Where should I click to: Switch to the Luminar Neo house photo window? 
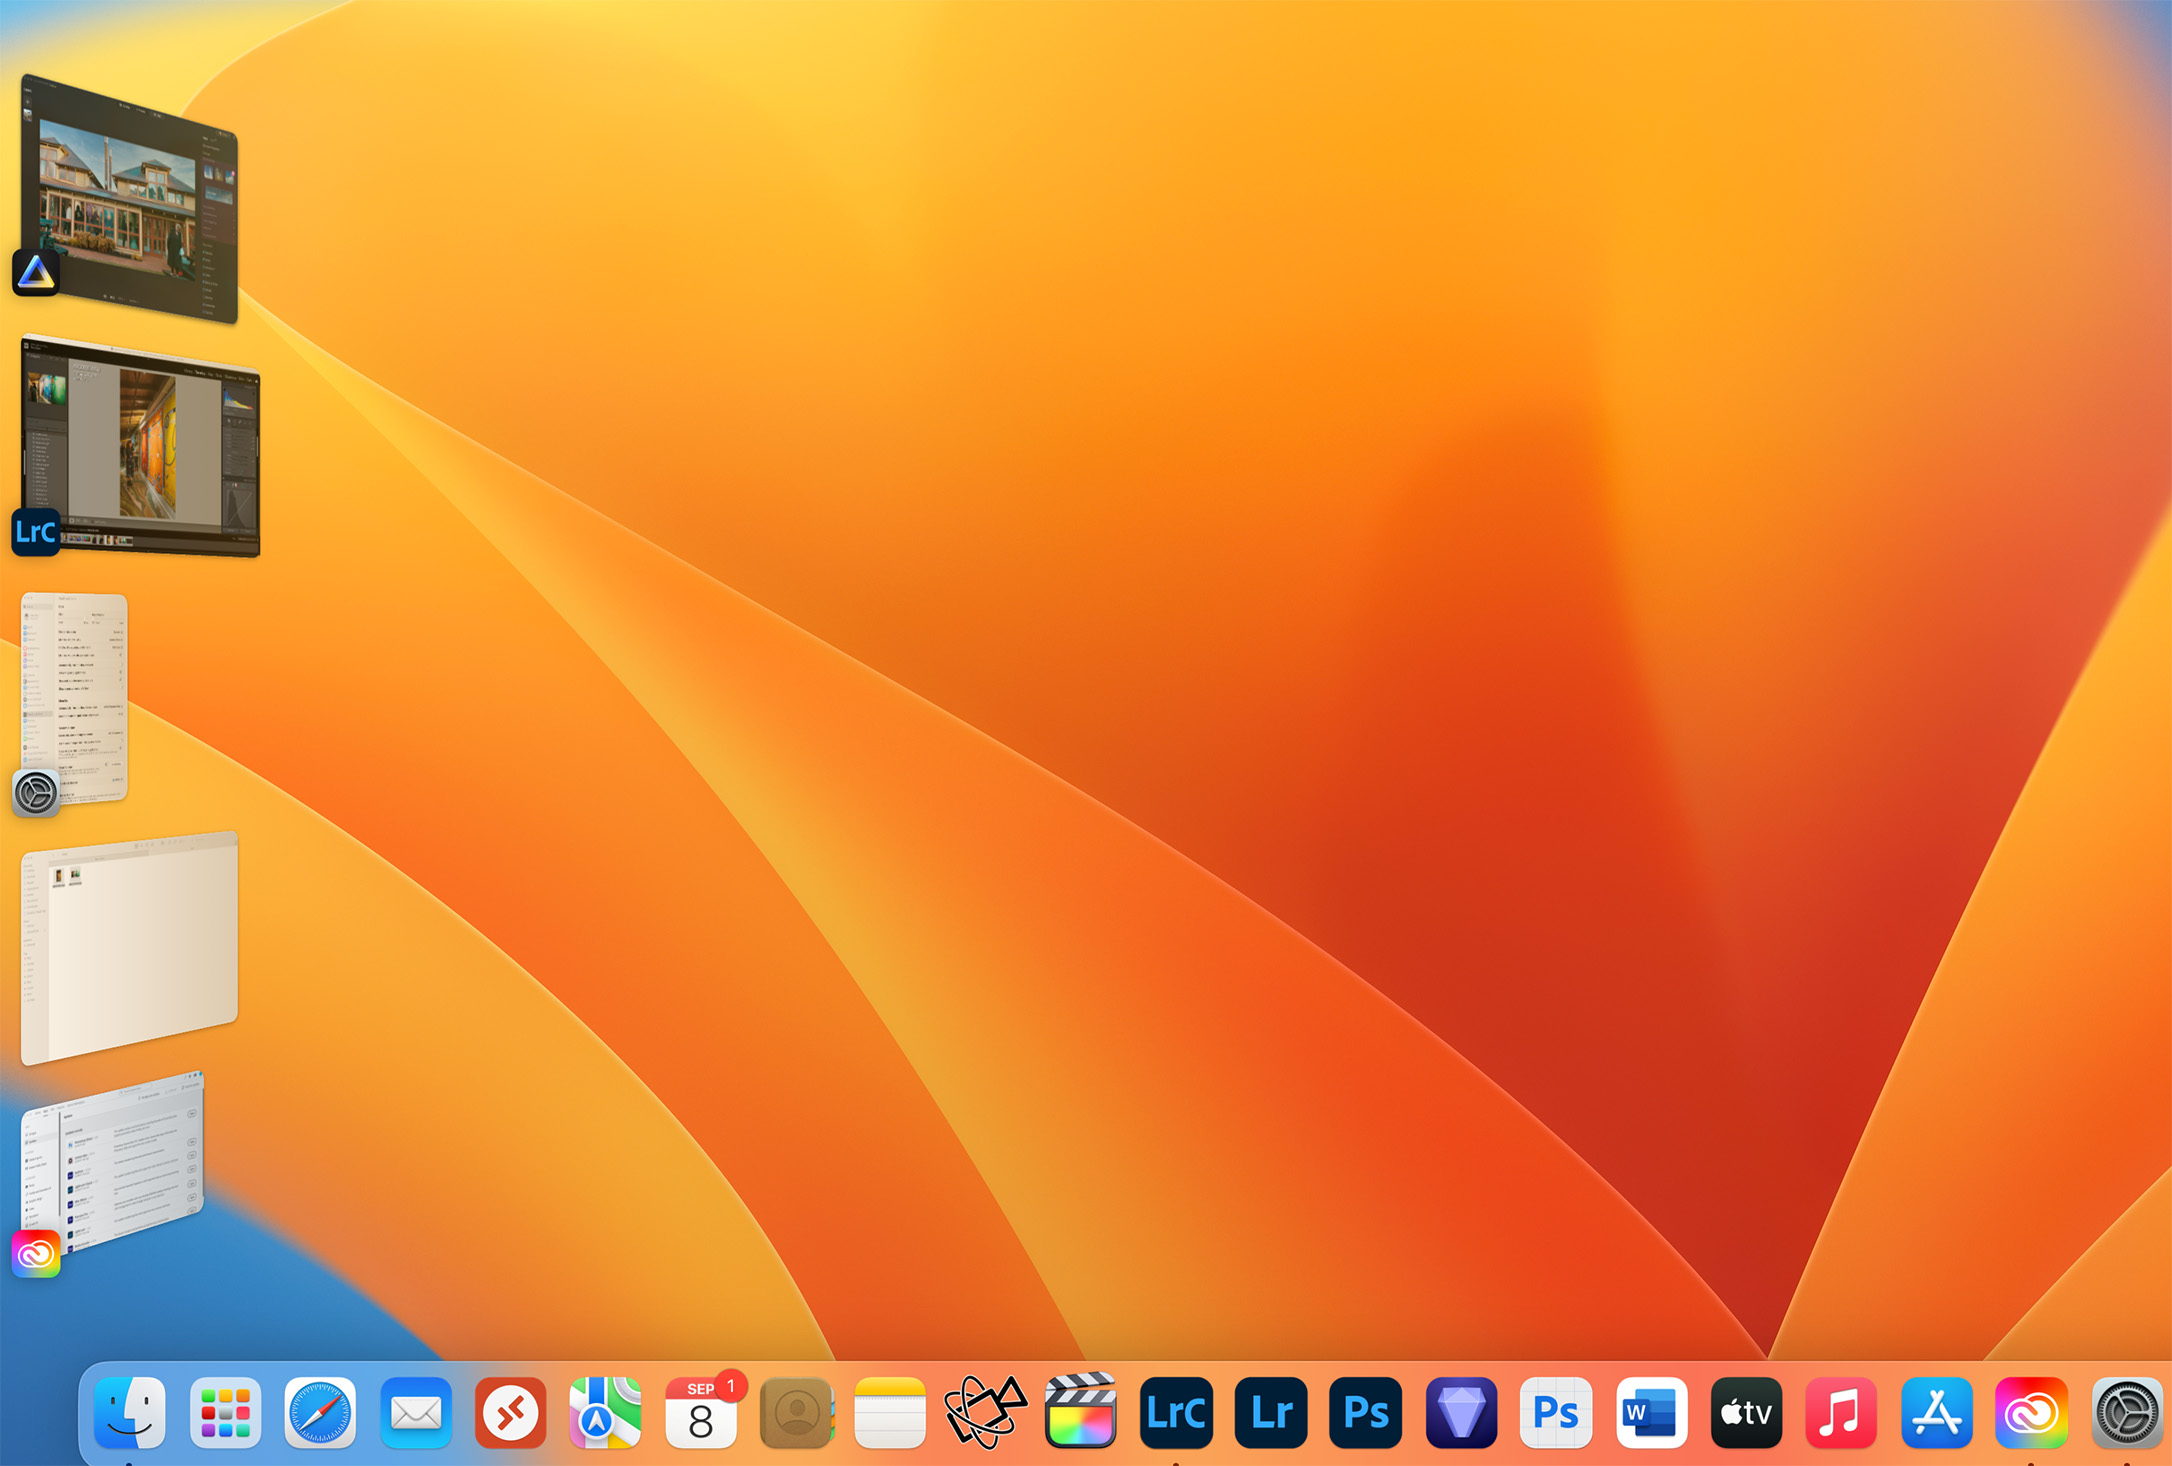point(130,198)
